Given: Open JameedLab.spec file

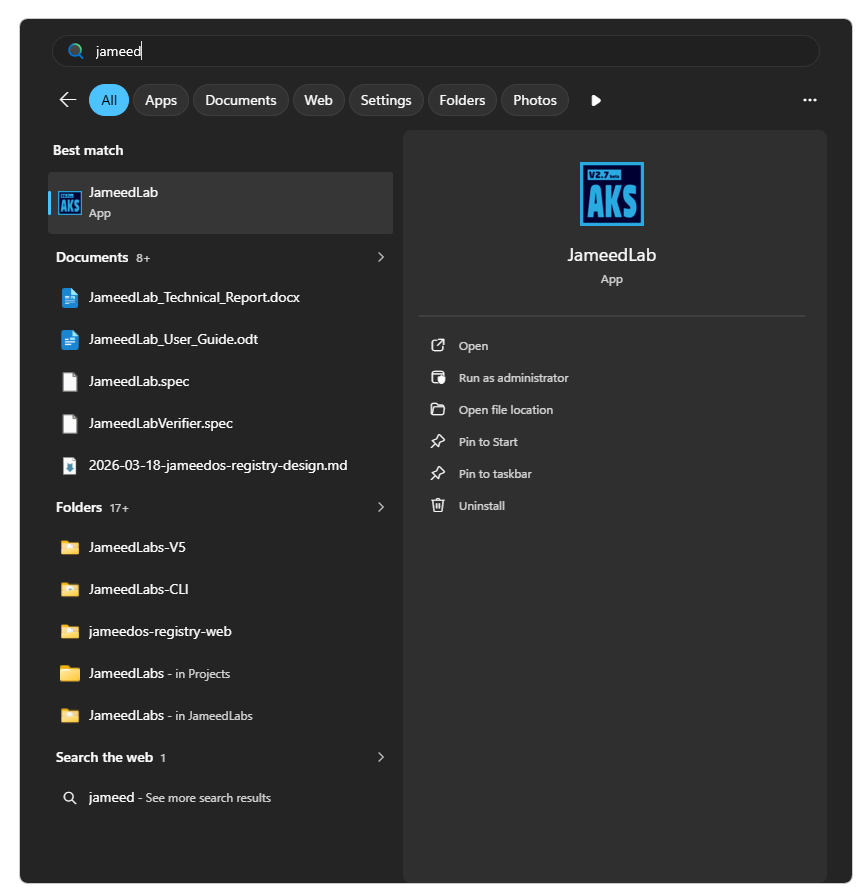Looking at the screenshot, I should [220, 382].
